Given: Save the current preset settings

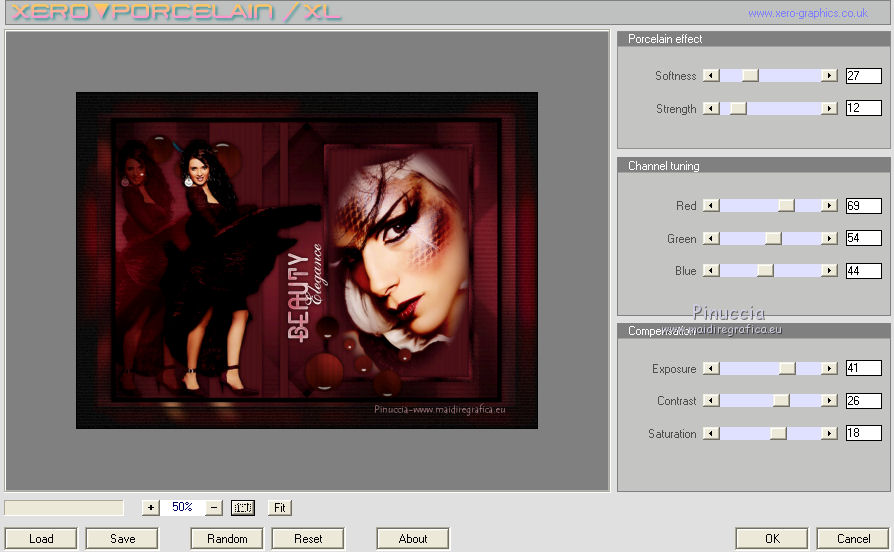Looking at the screenshot, I should [x=123, y=539].
